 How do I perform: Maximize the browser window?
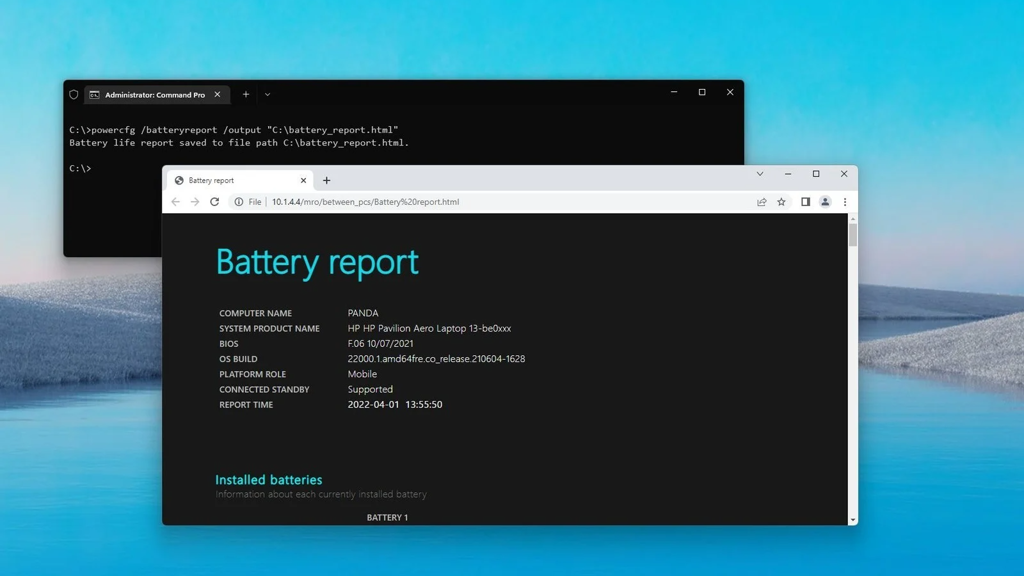[x=816, y=174]
